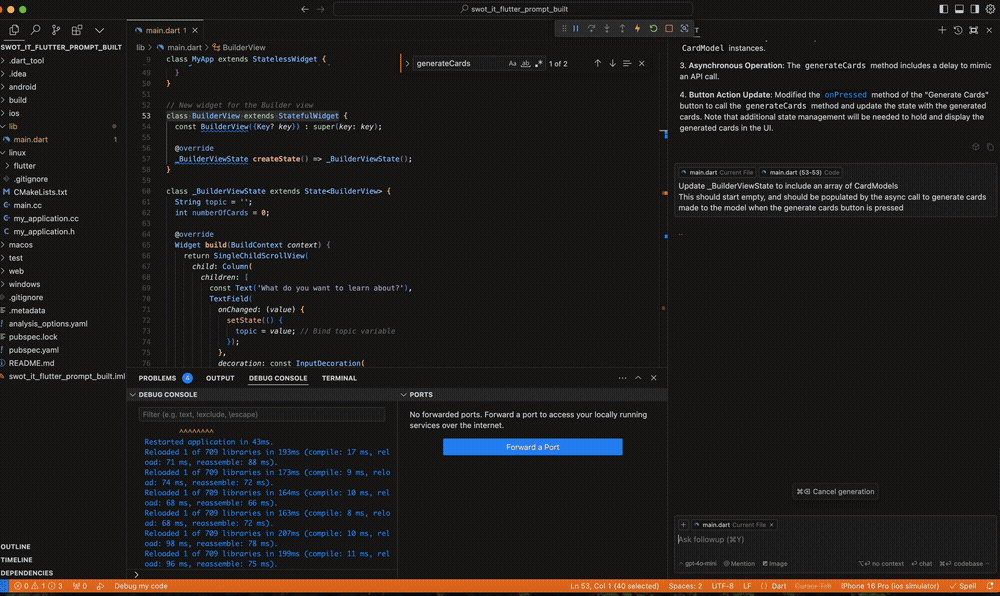This screenshot has height=596, width=1000.
Task: Click the debug Step Out icon
Action: 622,29
